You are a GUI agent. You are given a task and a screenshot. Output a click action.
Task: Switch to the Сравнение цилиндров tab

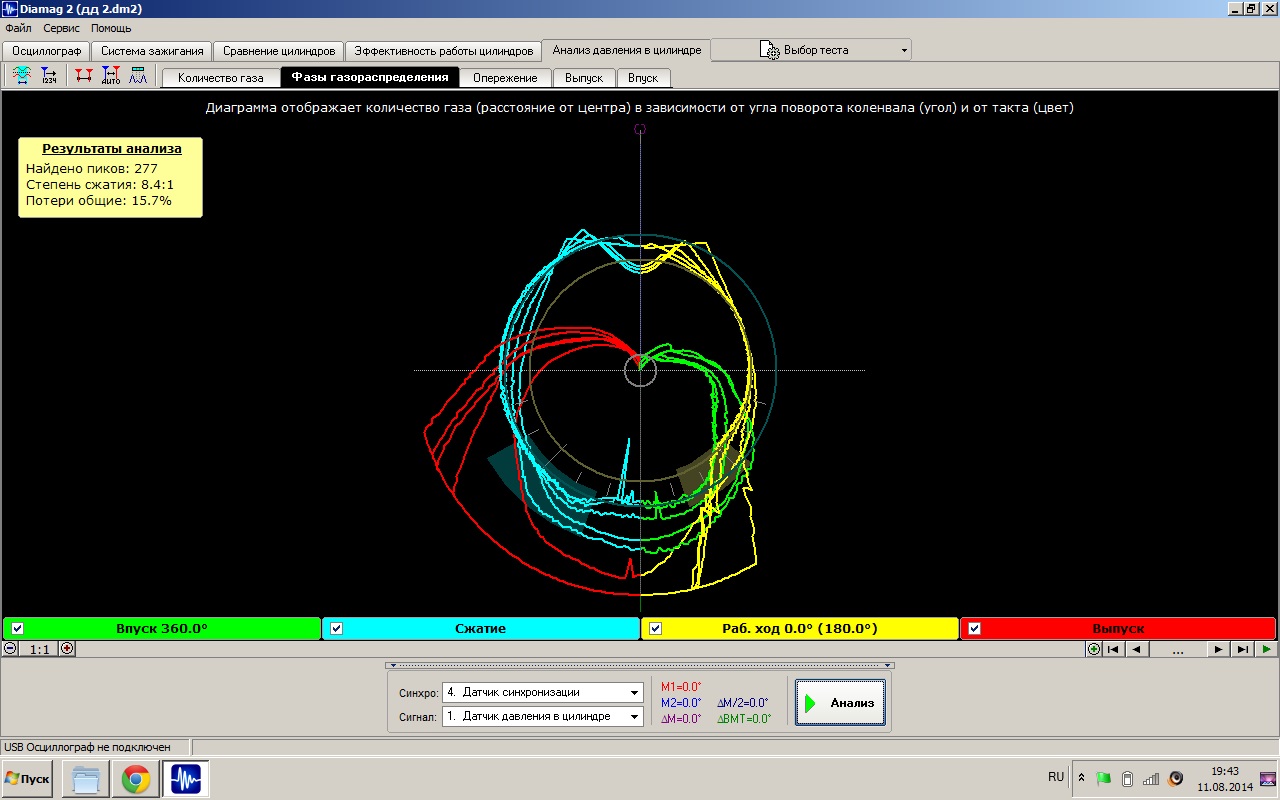tap(279, 50)
